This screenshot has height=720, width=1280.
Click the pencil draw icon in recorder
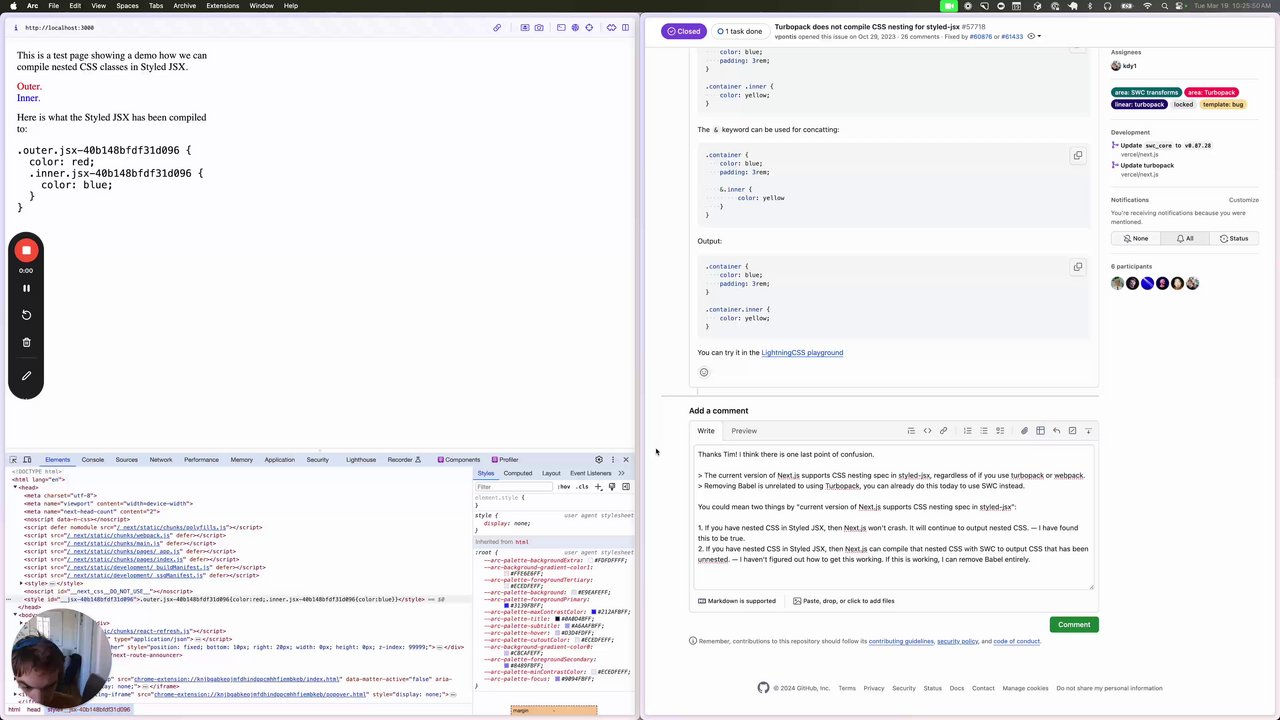tap(26, 376)
